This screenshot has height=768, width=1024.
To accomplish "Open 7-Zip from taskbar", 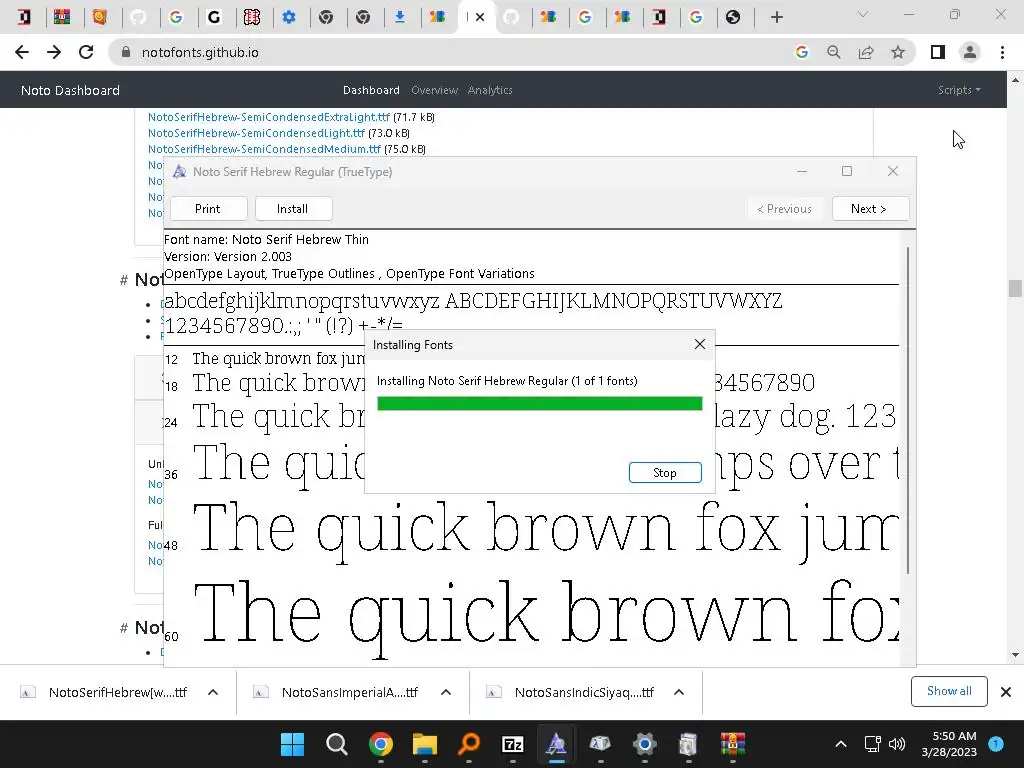I will click(x=513, y=744).
